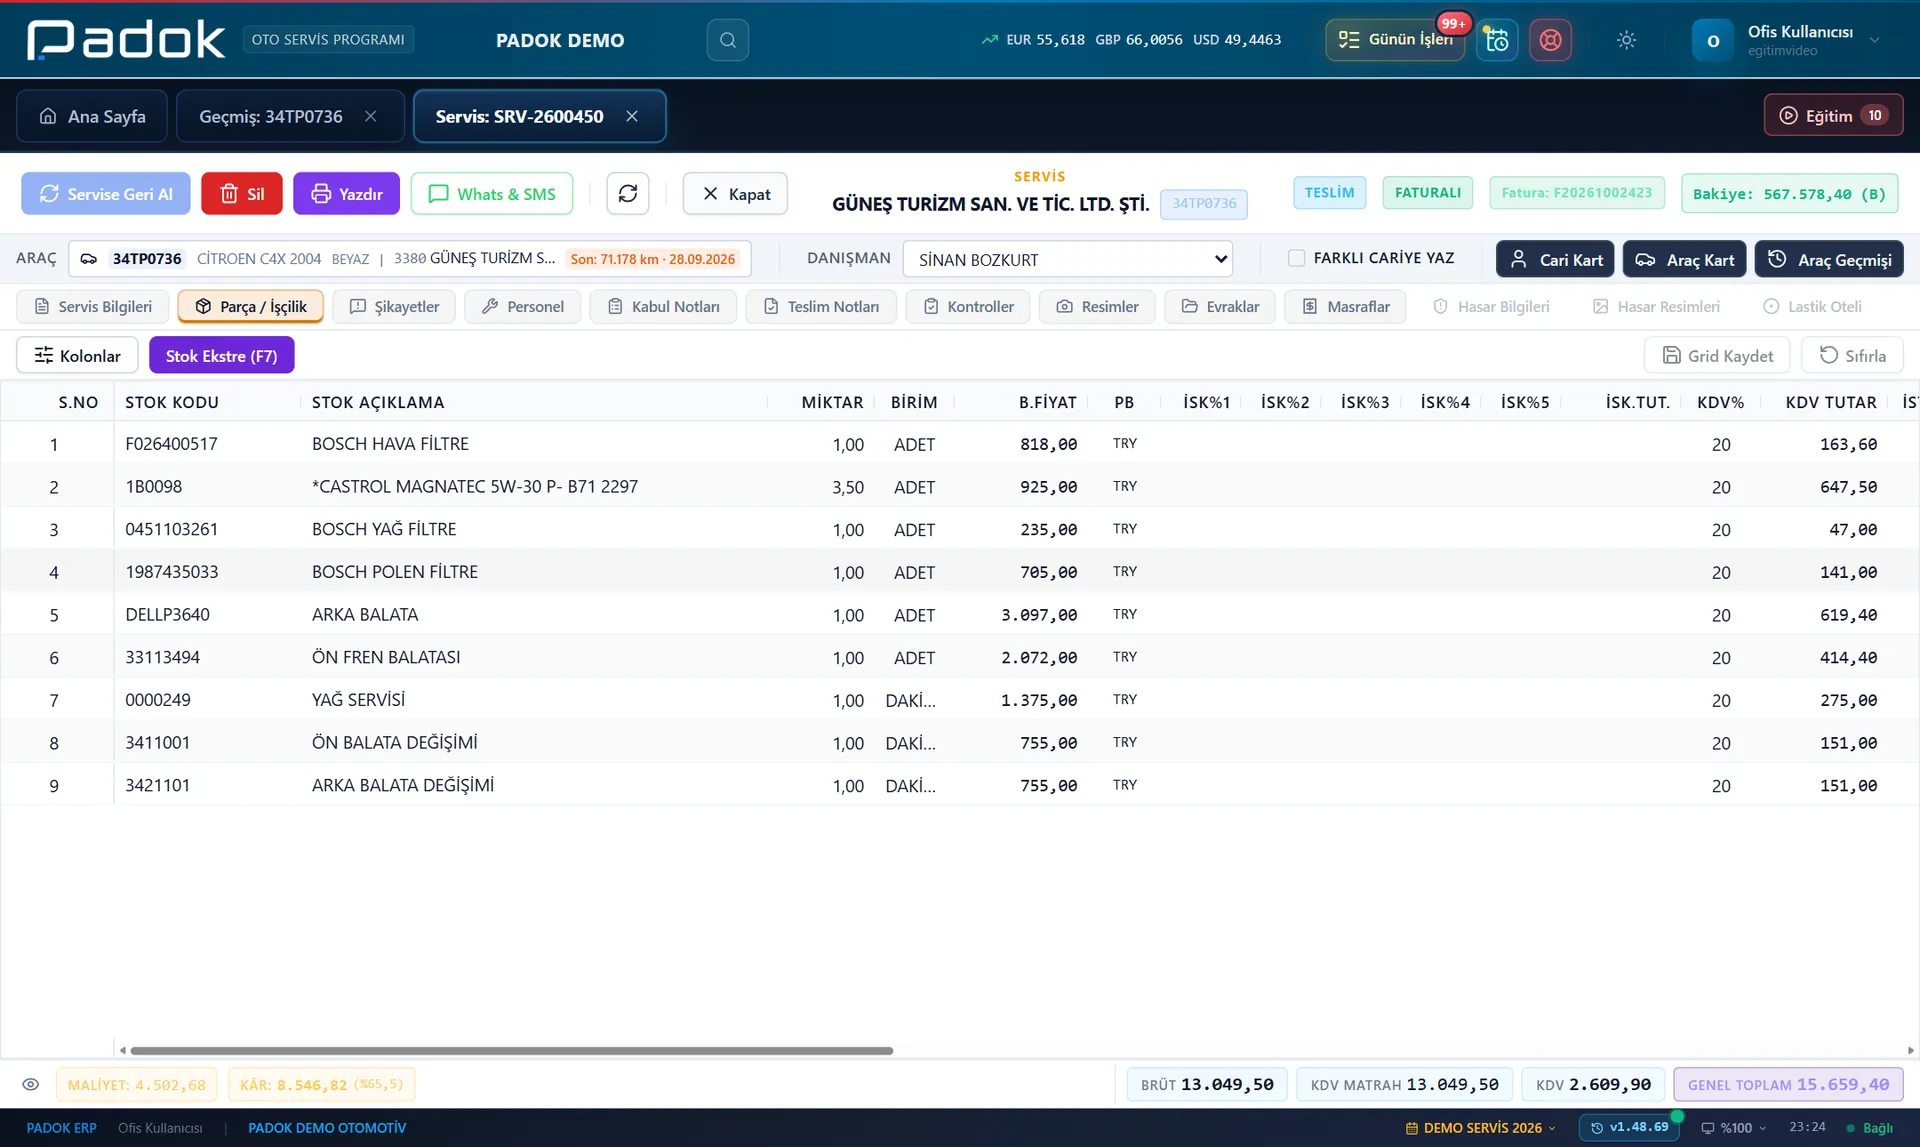Click Sıfırla reset button
Viewport: 1920px width, 1147px height.
pyautogui.click(x=1852, y=355)
